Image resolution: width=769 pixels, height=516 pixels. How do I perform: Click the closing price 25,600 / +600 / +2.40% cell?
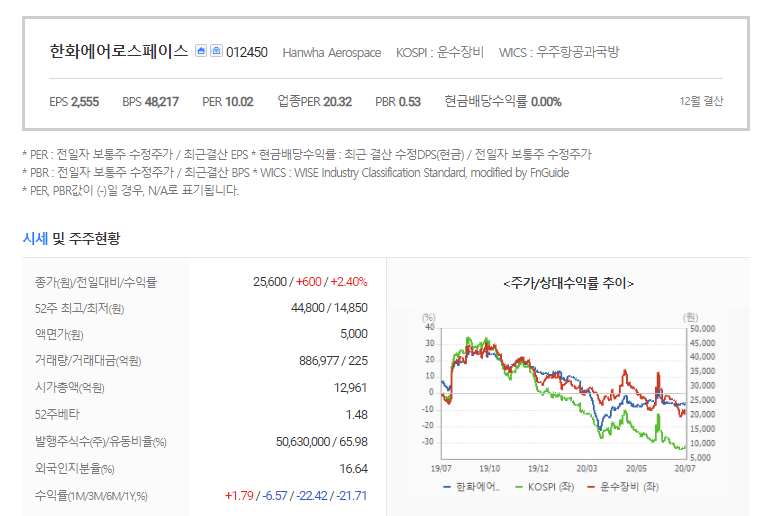[310, 282]
